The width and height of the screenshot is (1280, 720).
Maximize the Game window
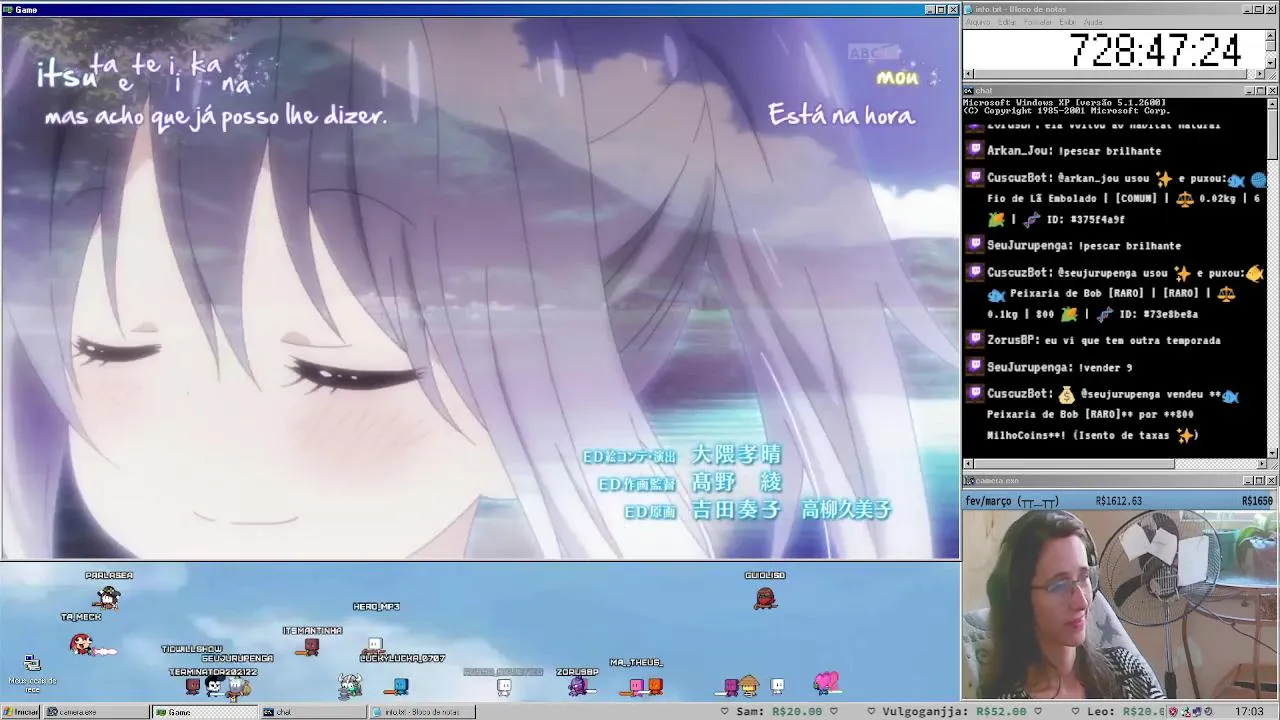click(x=941, y=9)
